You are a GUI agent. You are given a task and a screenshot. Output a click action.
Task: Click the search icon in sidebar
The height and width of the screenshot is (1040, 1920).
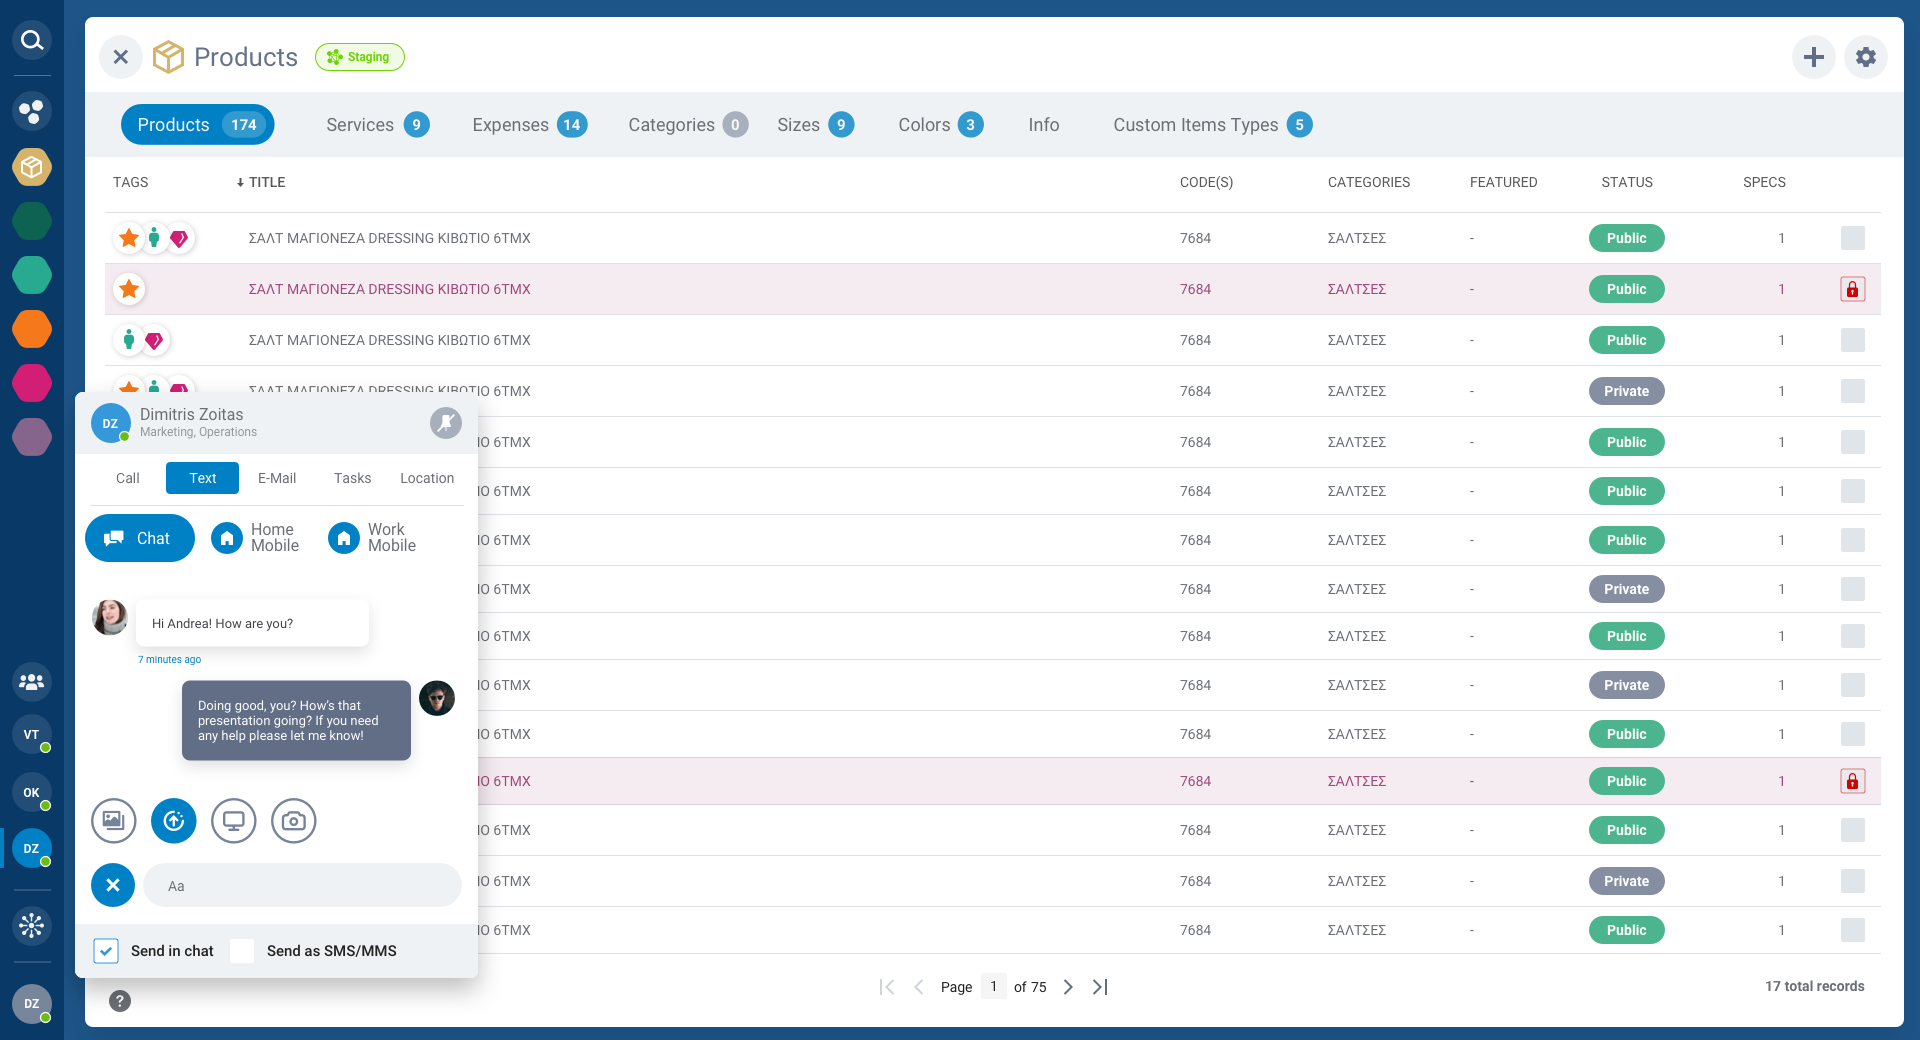pos(32,40)
